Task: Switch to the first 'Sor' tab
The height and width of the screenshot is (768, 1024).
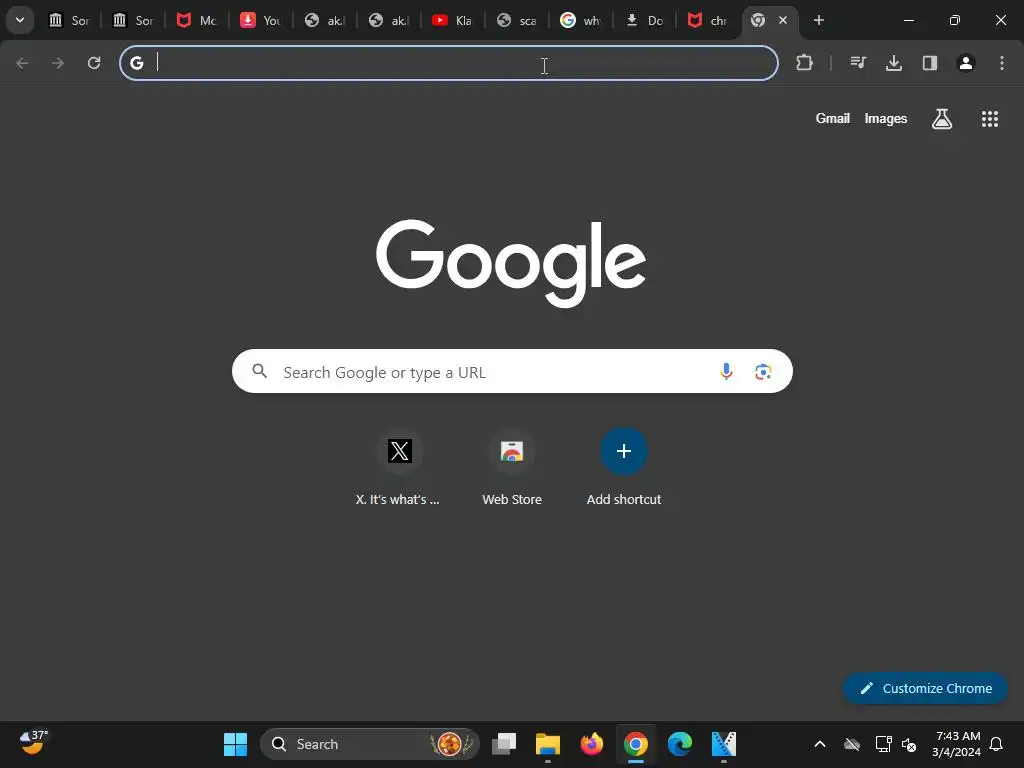Action: [x=69, y=20]
